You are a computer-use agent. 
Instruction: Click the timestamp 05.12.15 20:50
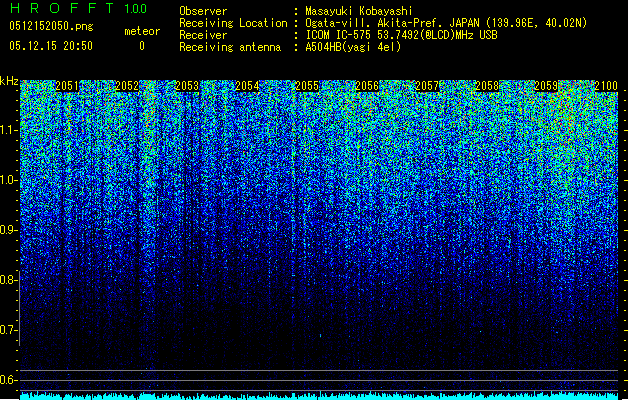[x=51, y=46]
